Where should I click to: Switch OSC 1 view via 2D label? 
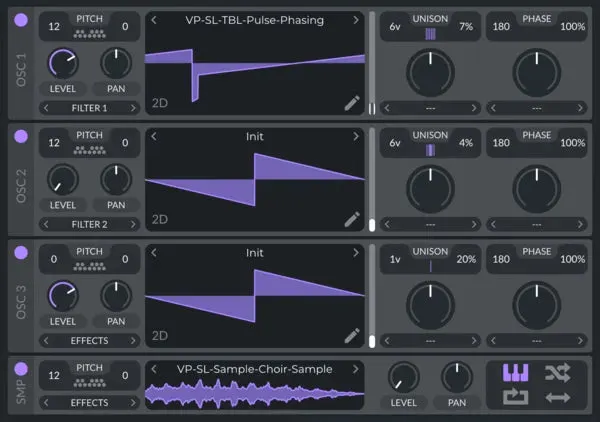point(160,103)
